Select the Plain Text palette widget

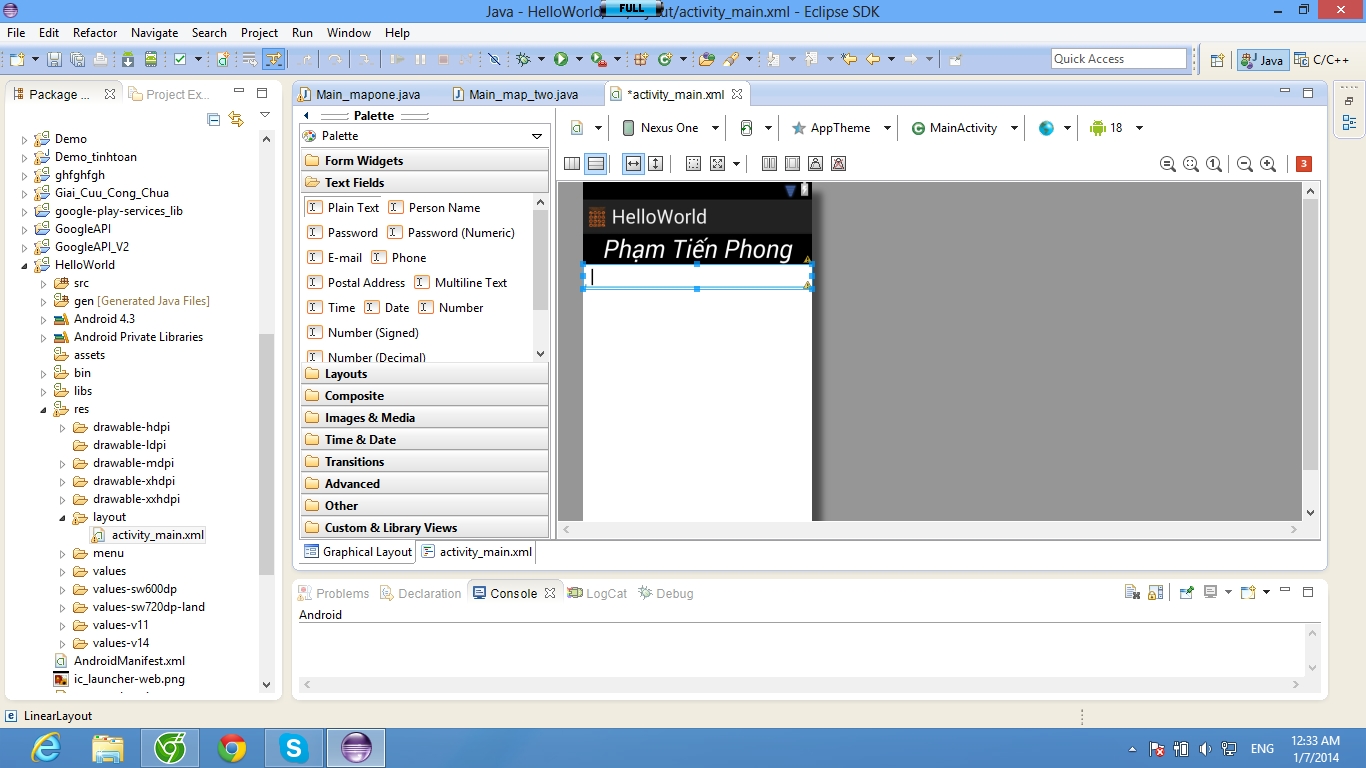pos(343,208)
